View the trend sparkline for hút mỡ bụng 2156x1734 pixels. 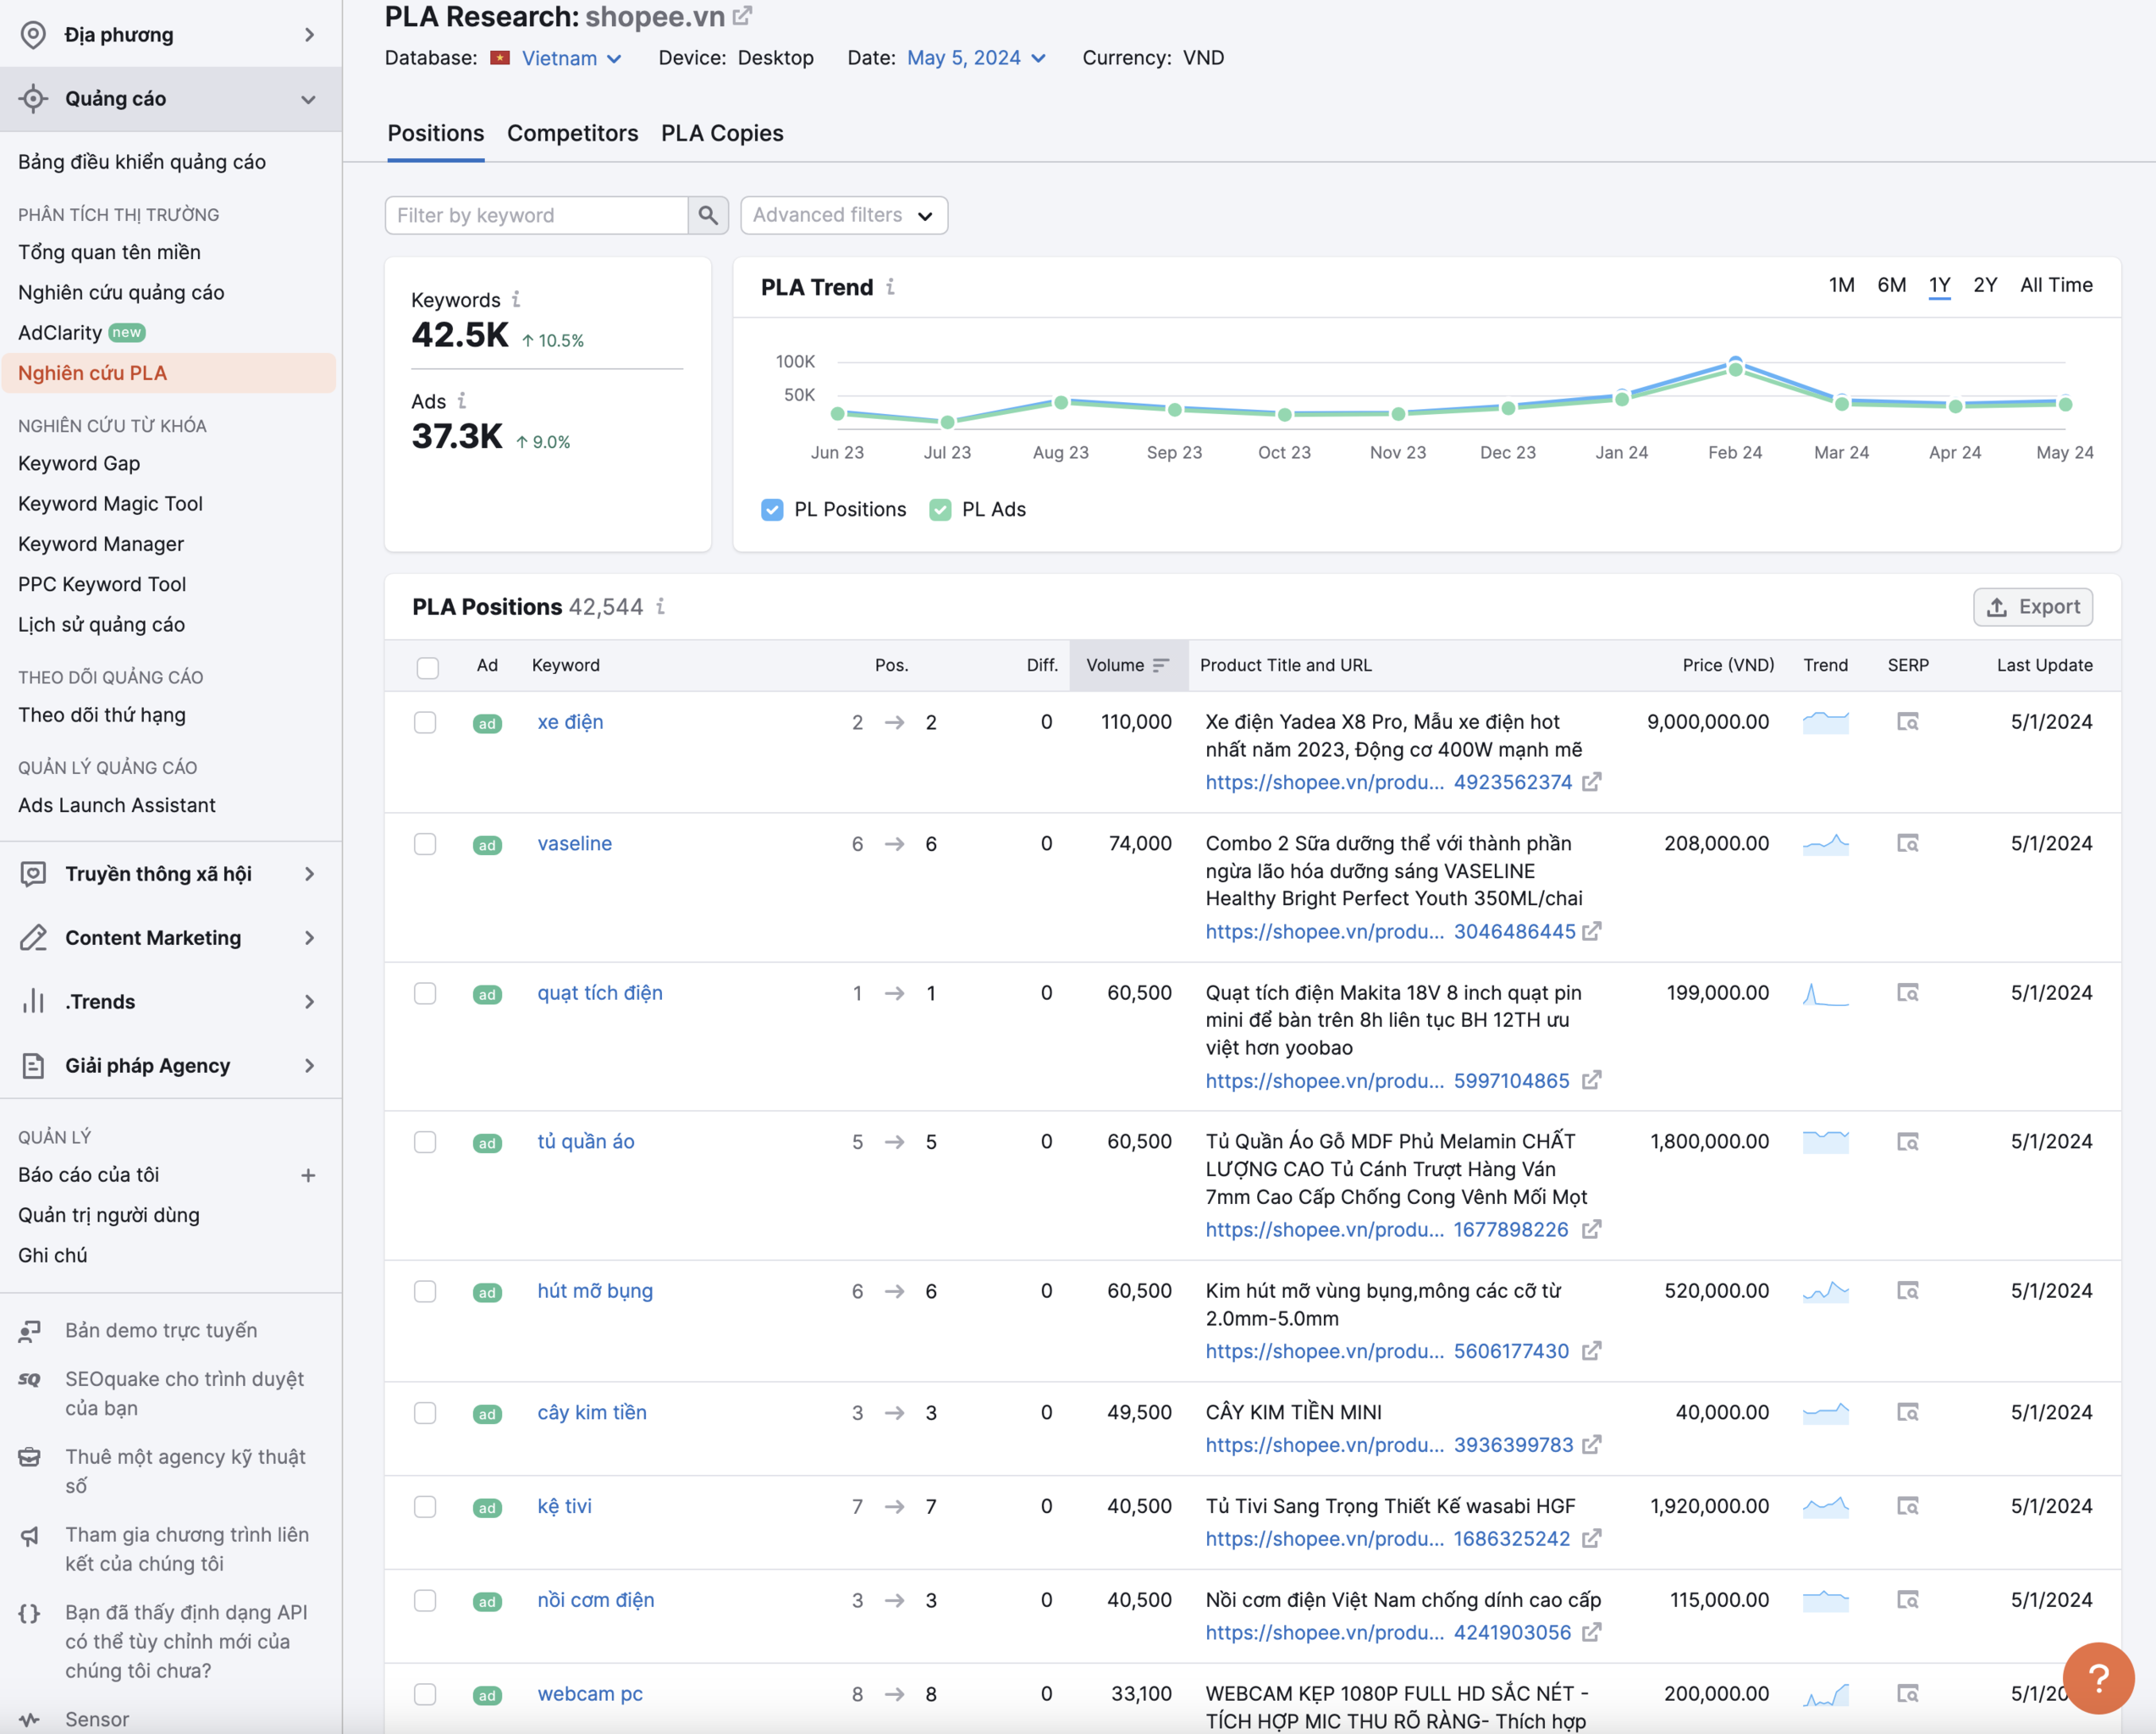tap(1826, 1291)
